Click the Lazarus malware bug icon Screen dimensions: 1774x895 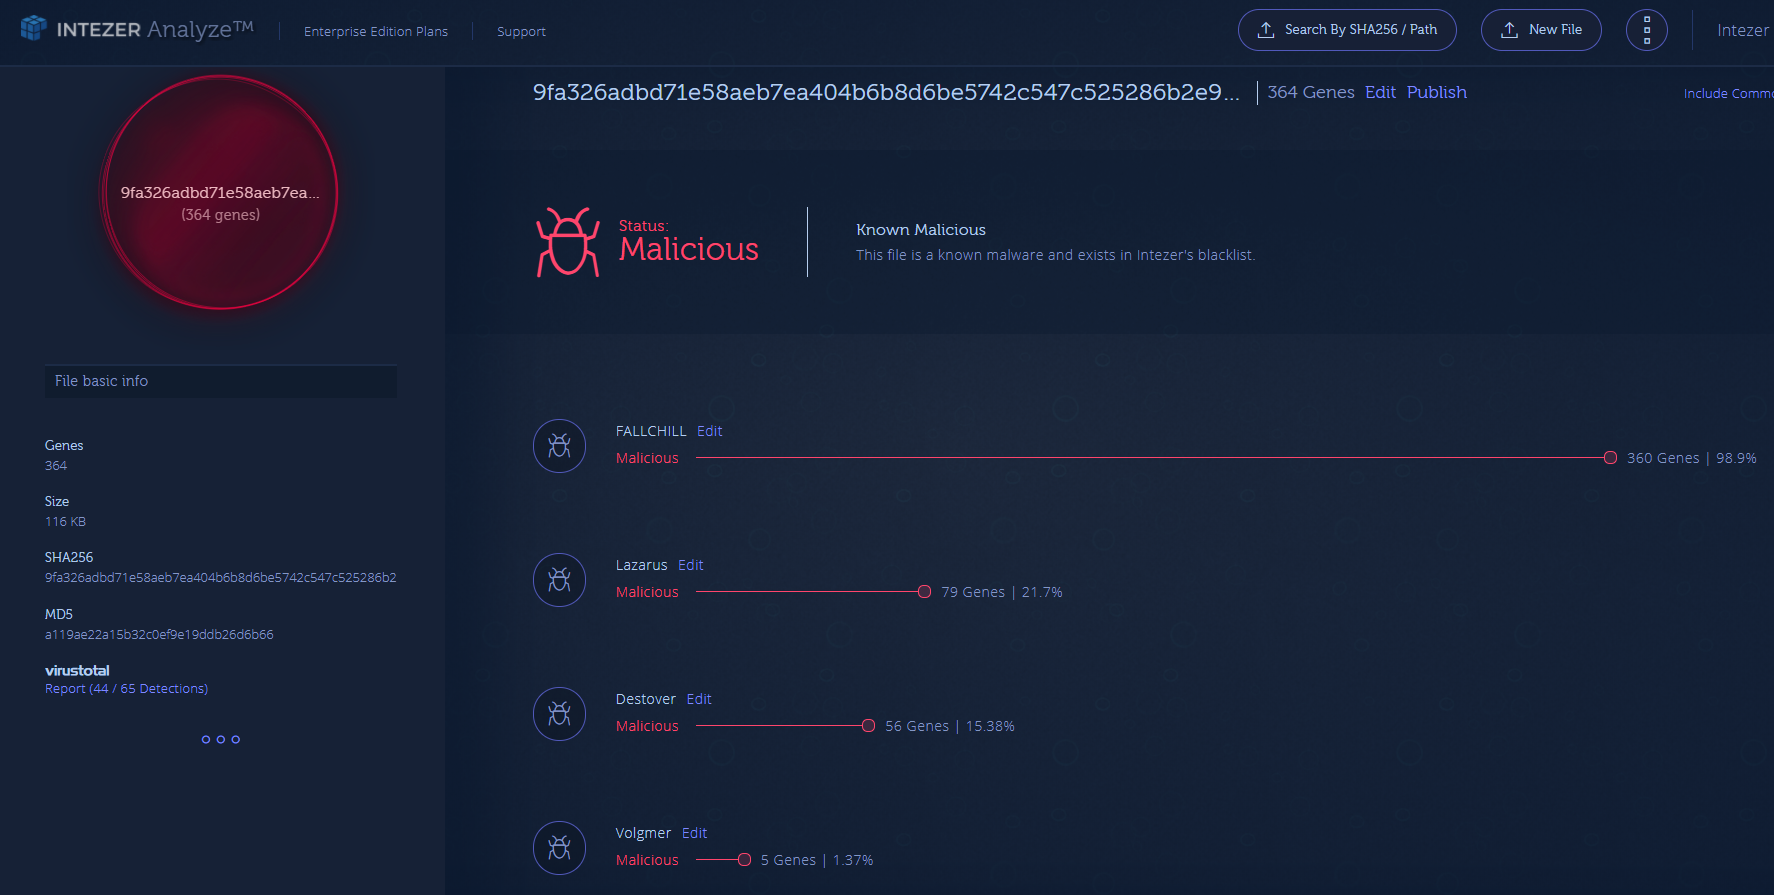point(559,580)
